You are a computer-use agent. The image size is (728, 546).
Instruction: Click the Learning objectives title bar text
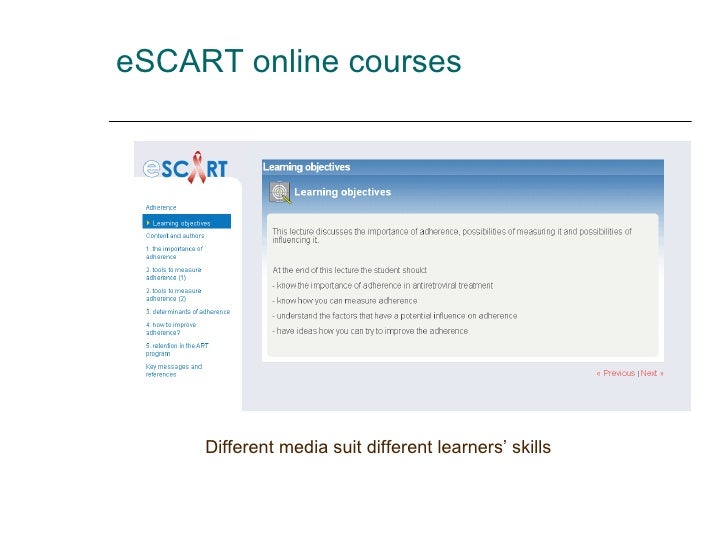point(306,167)
